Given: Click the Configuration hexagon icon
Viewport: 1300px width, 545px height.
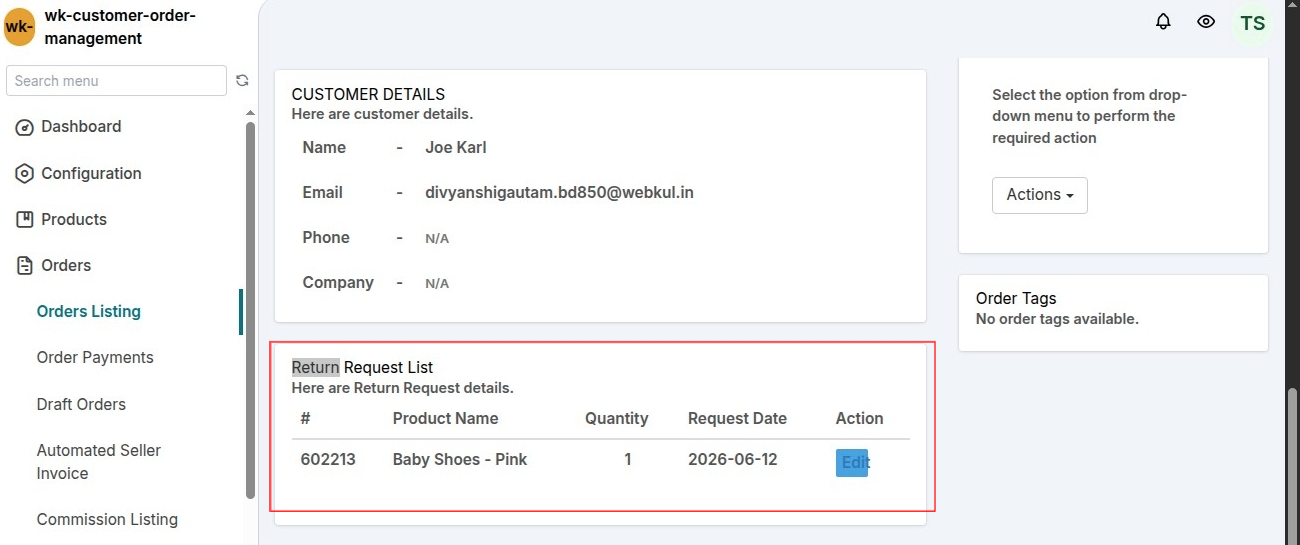Looking at the screenshot, I should pos(25,173).
